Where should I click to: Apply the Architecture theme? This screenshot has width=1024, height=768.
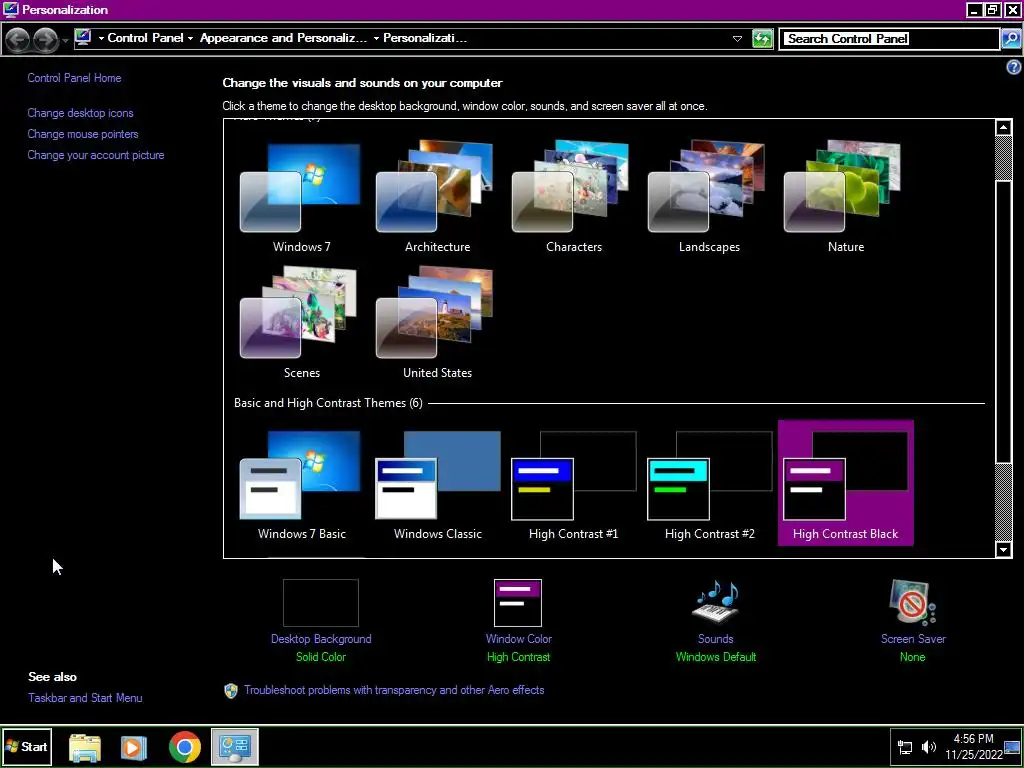437,197
